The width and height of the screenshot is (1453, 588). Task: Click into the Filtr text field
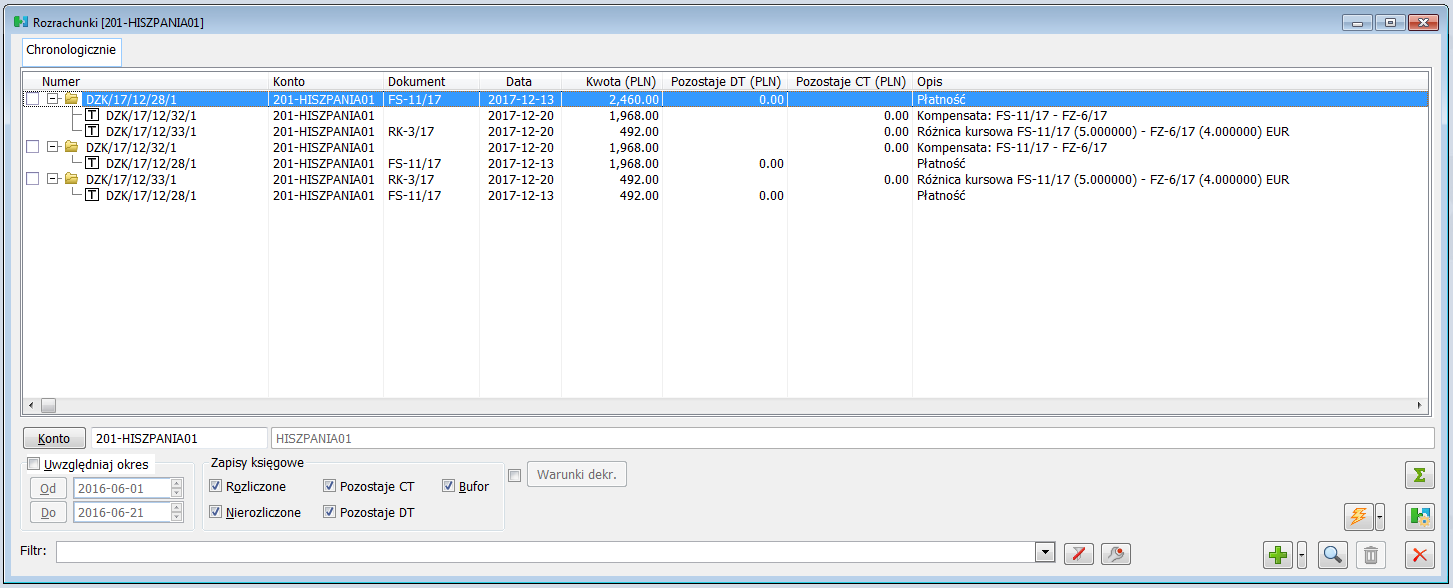point(546,552)
